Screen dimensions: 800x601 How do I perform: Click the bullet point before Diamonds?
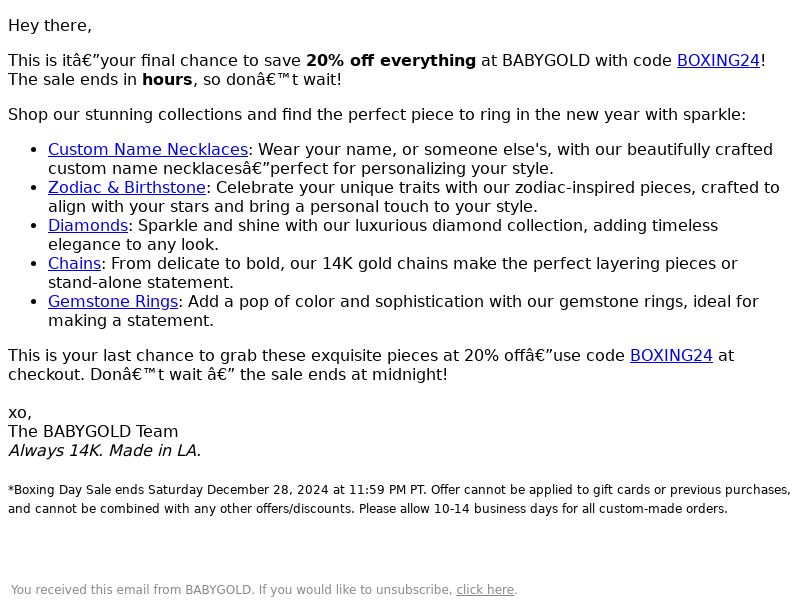pos(34,226)
